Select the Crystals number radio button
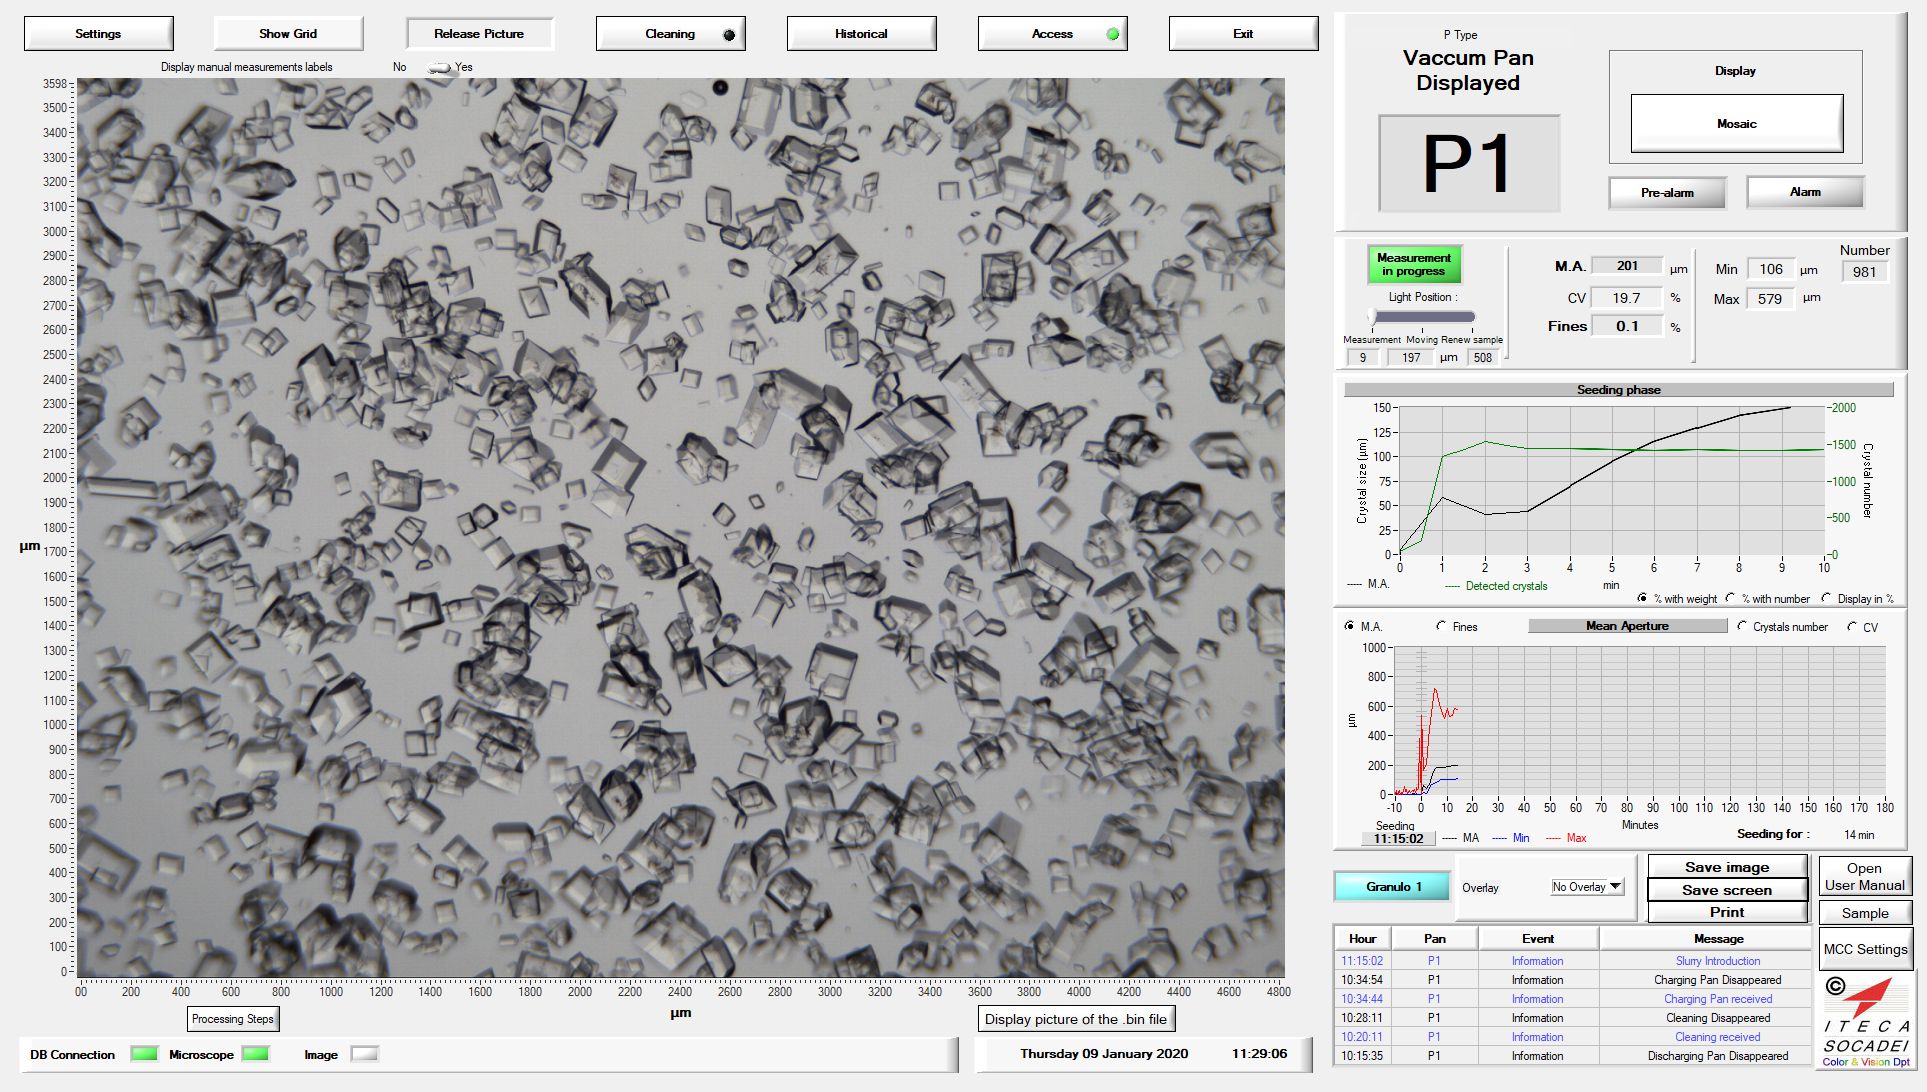This screenshot has height=1092, width=1927. 1743,627
